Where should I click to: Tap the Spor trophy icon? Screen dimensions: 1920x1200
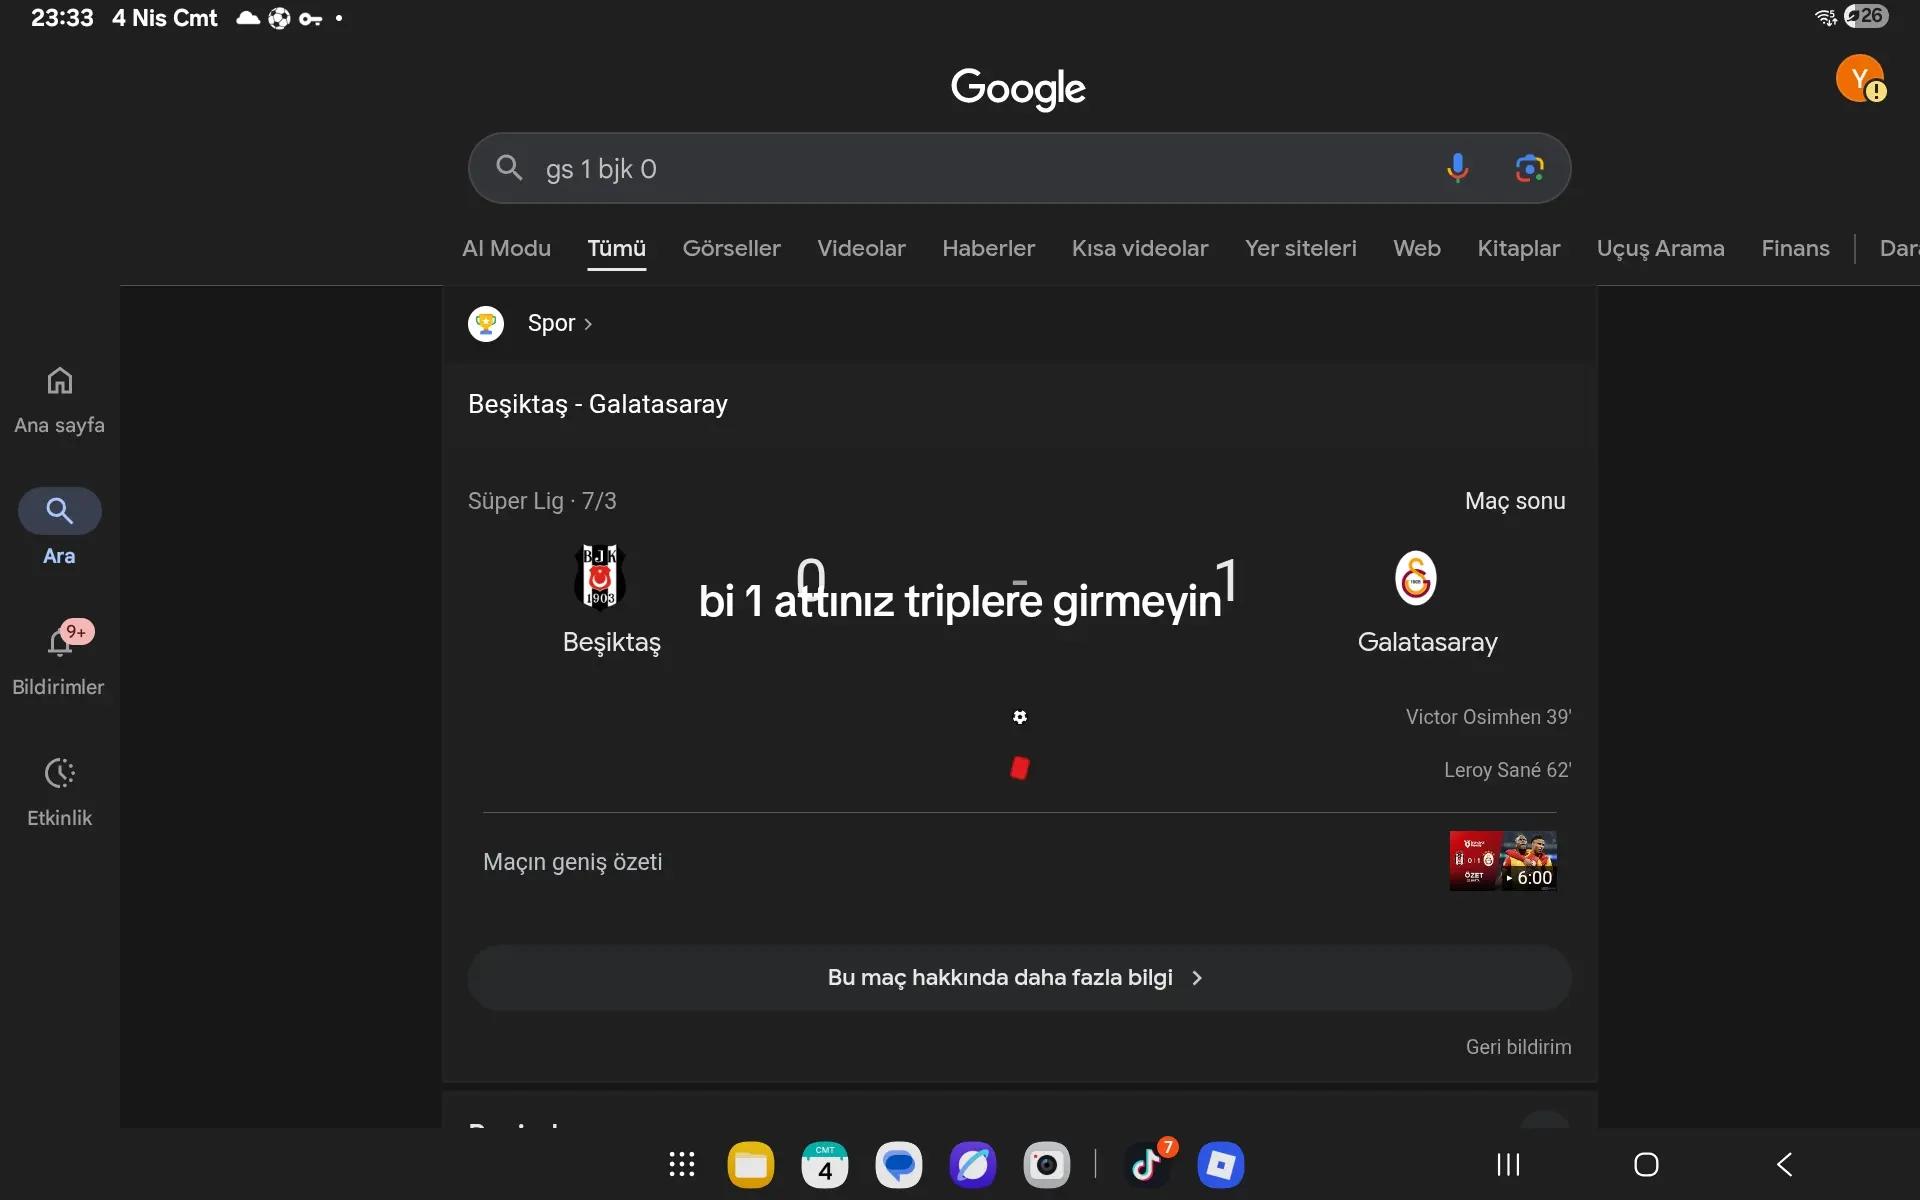(486, 323)
